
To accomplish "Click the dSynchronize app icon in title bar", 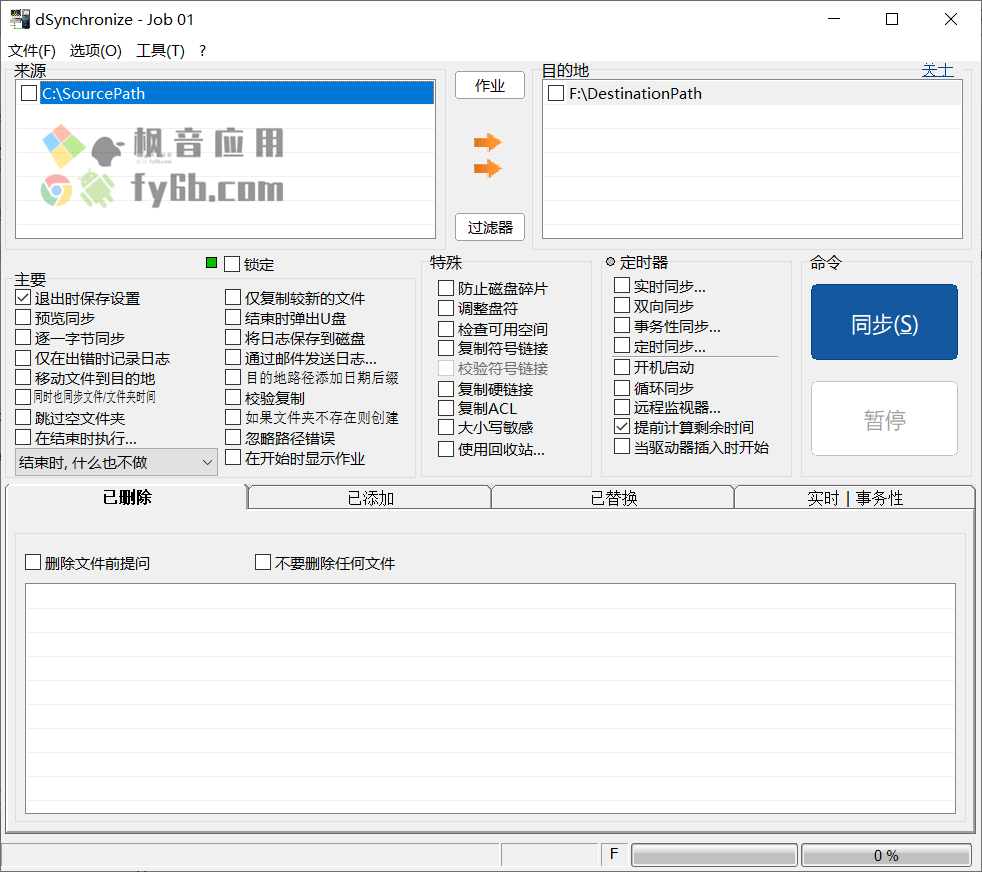I will (x=20, y=19).
